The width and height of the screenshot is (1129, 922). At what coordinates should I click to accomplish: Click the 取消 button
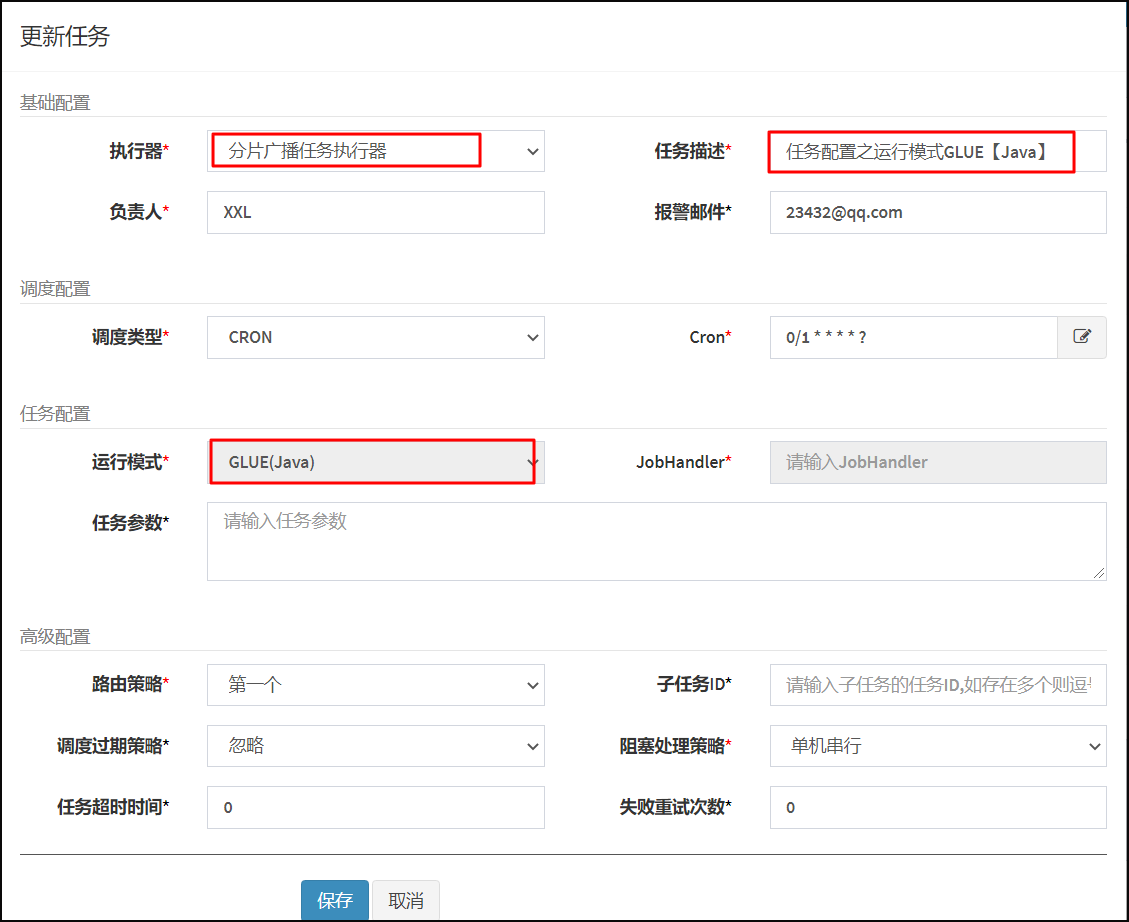(405, 900)
